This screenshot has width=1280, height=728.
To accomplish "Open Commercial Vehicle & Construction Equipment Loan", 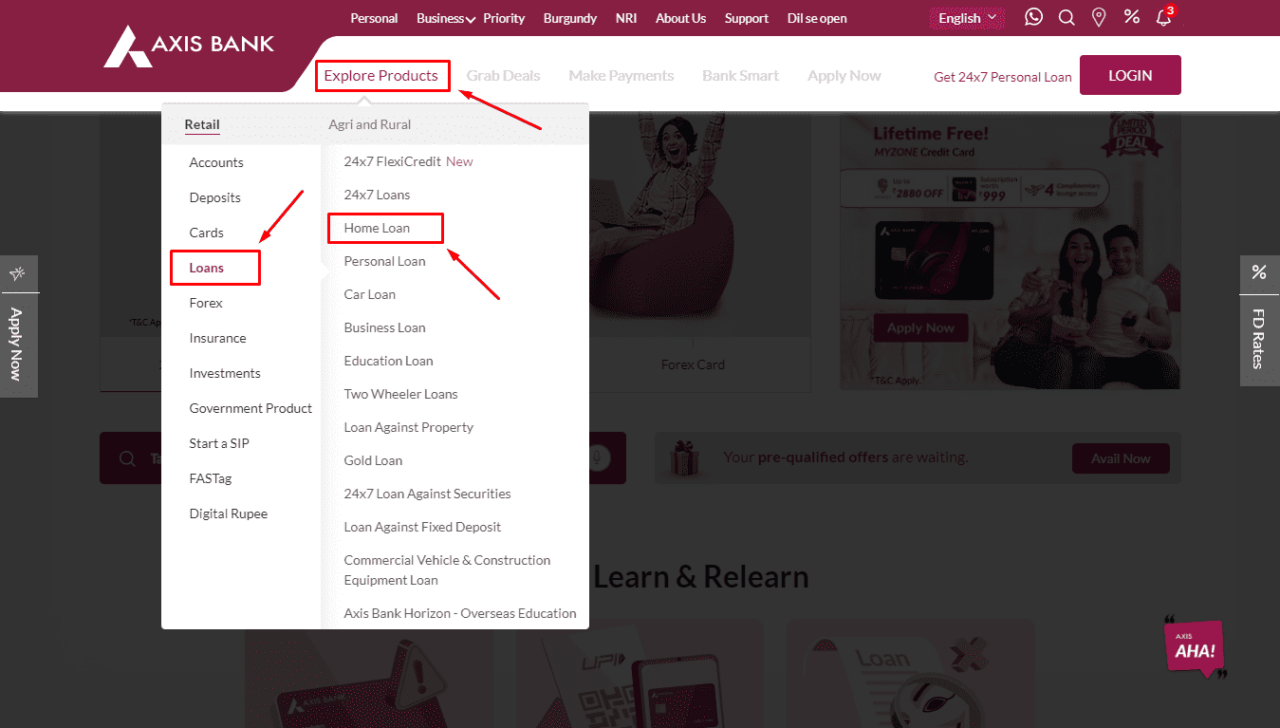I will click(447, 570).
